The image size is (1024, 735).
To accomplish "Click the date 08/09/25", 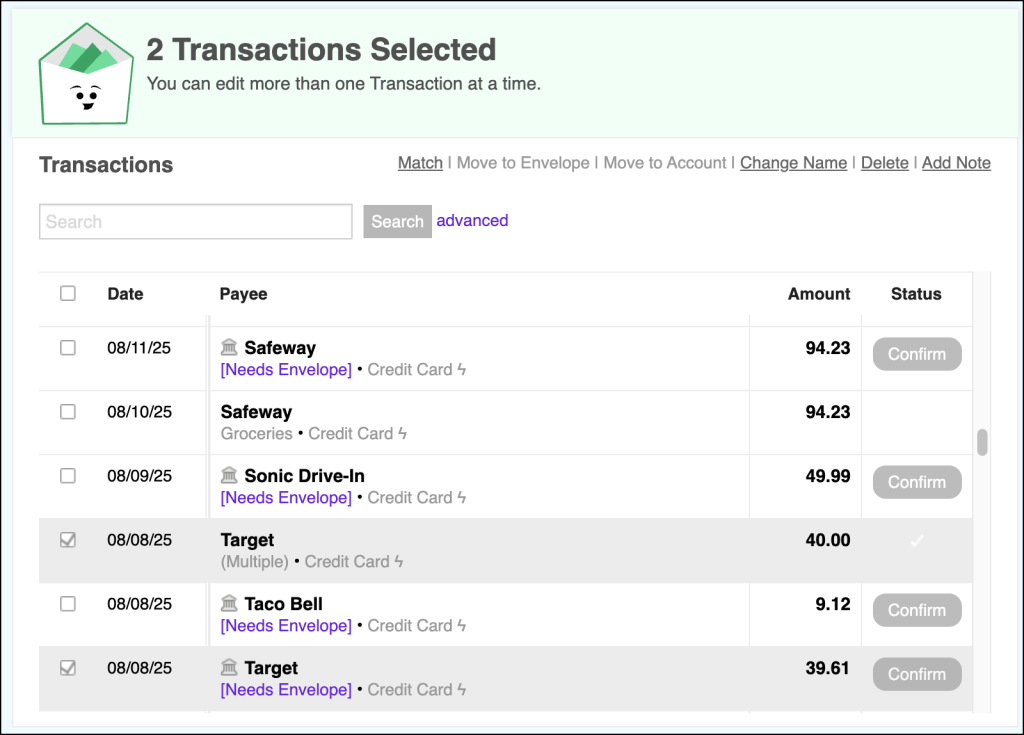I will point(140,476).
